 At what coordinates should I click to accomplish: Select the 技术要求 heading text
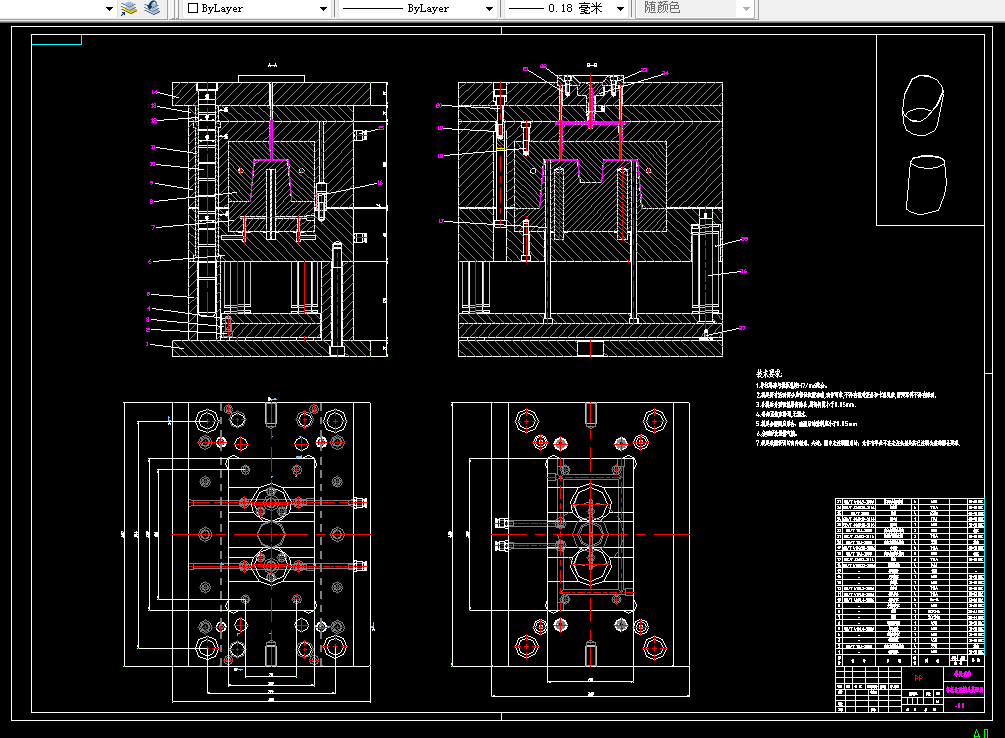point(769,373)
